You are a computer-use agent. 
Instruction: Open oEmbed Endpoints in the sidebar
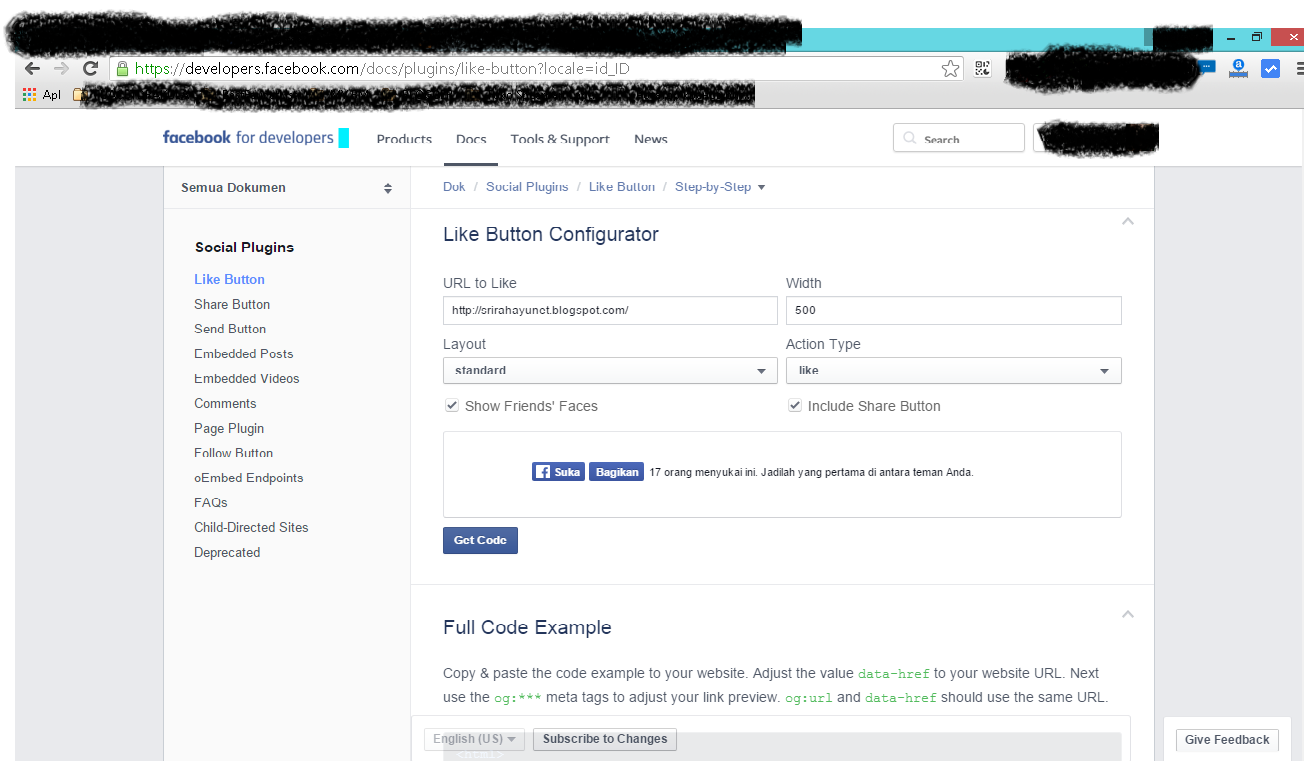[249, 478]
